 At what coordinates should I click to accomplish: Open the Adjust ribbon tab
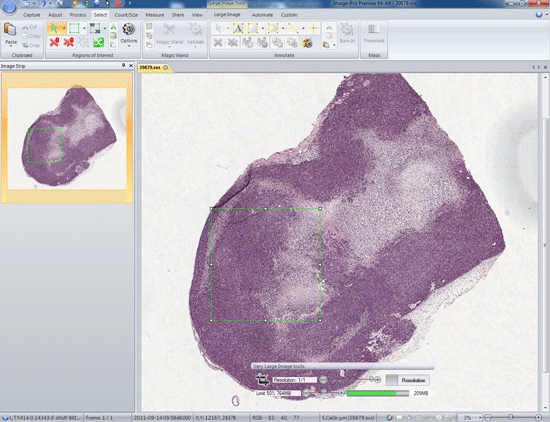pos(55,15)
